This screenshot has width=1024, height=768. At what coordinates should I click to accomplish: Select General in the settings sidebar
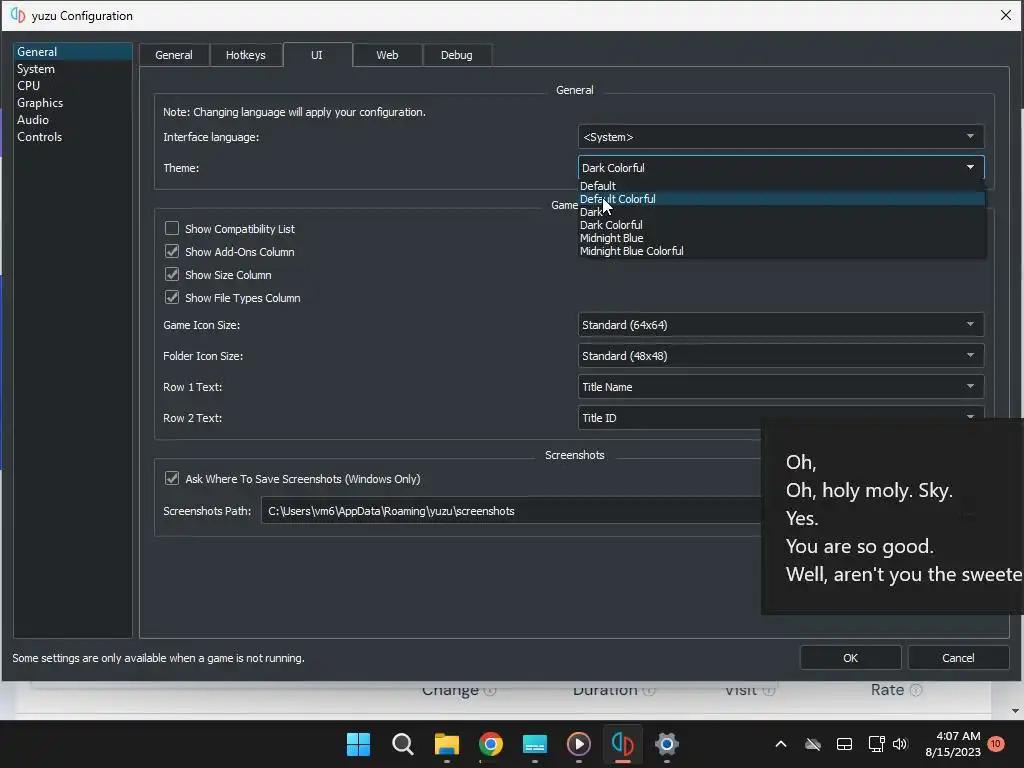tap(72, 52)
